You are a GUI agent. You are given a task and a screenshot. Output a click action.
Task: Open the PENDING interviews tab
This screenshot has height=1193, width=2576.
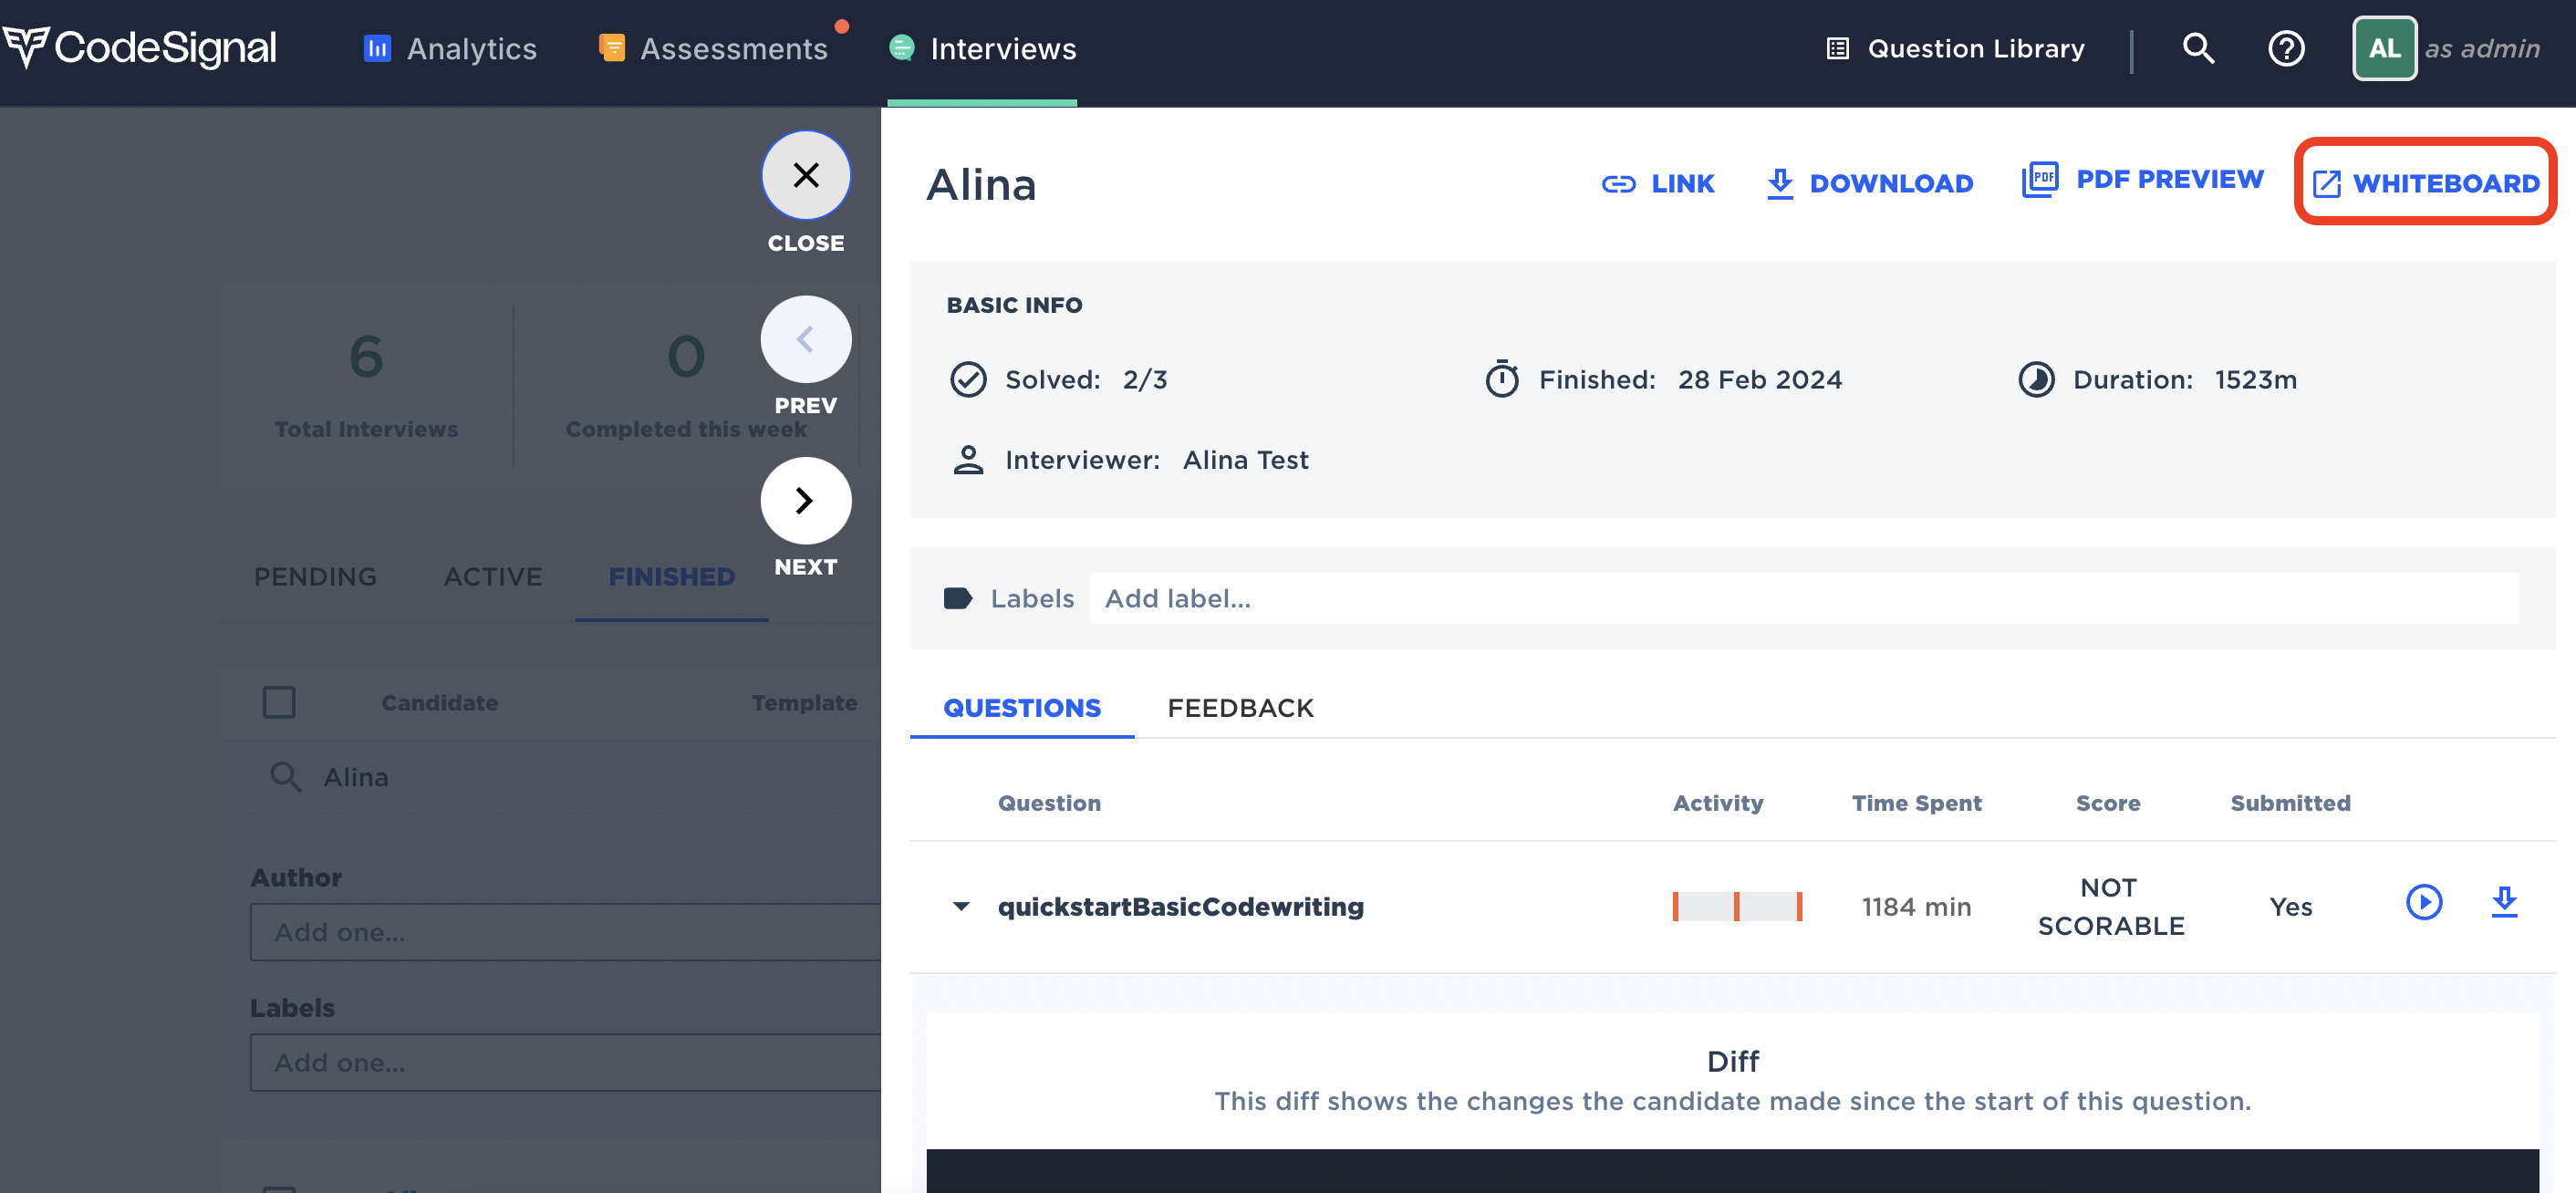point(315,577)
